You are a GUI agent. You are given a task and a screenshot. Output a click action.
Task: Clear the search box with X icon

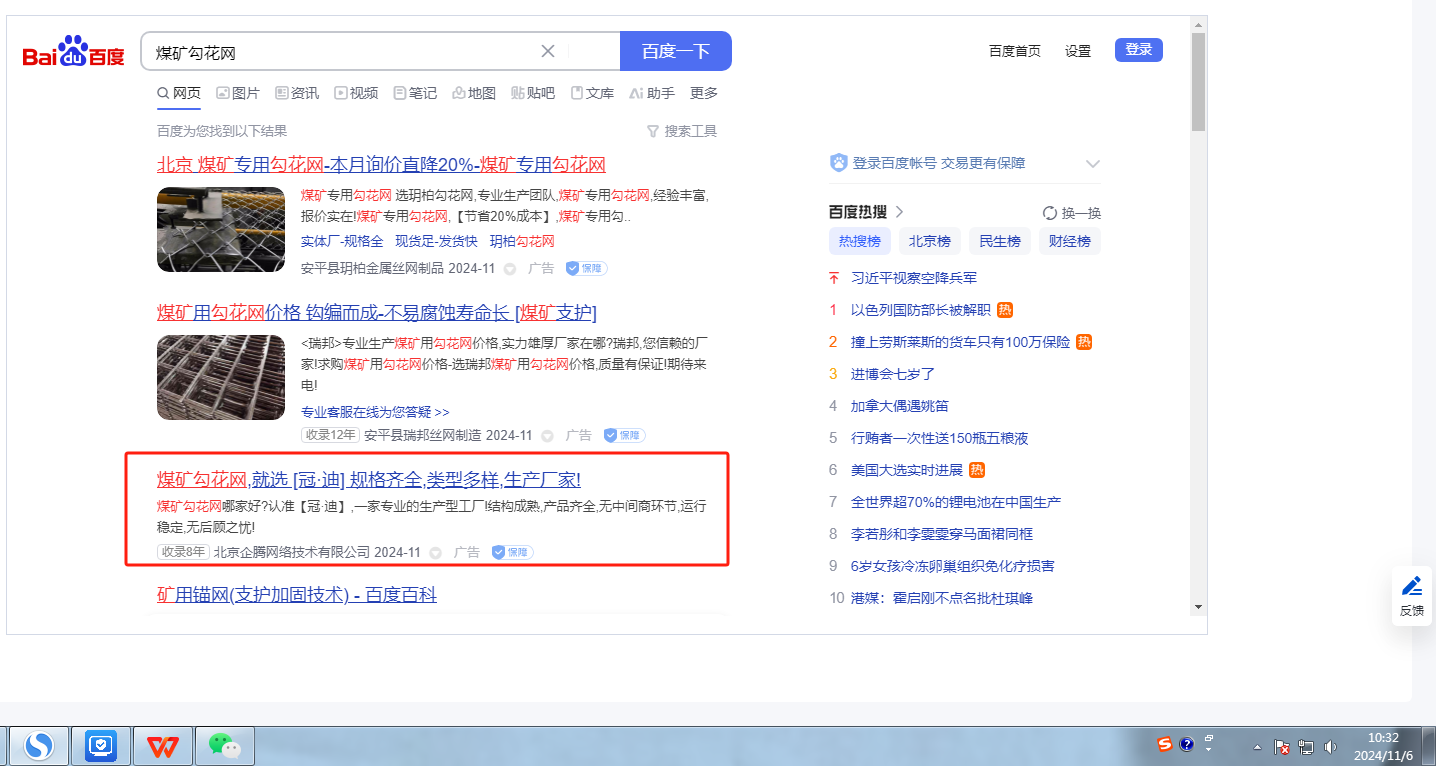click(548, 51)
